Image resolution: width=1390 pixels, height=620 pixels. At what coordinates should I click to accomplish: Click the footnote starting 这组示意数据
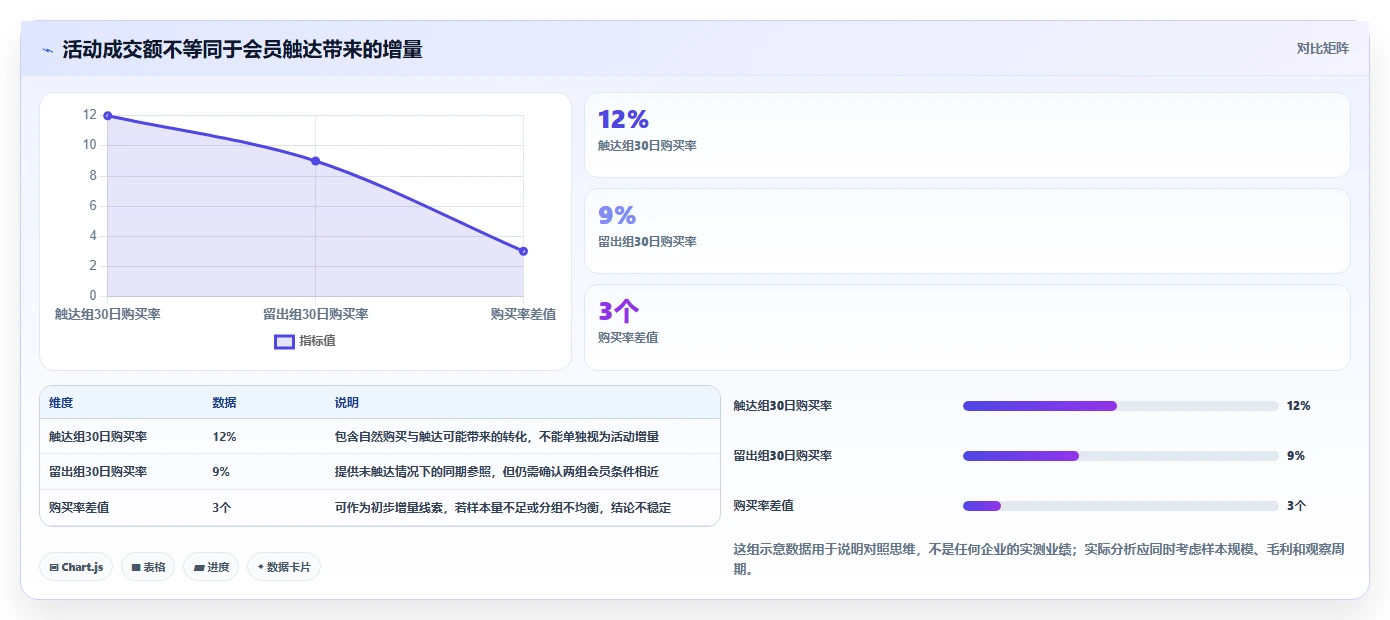click(x=1040, y=559)
